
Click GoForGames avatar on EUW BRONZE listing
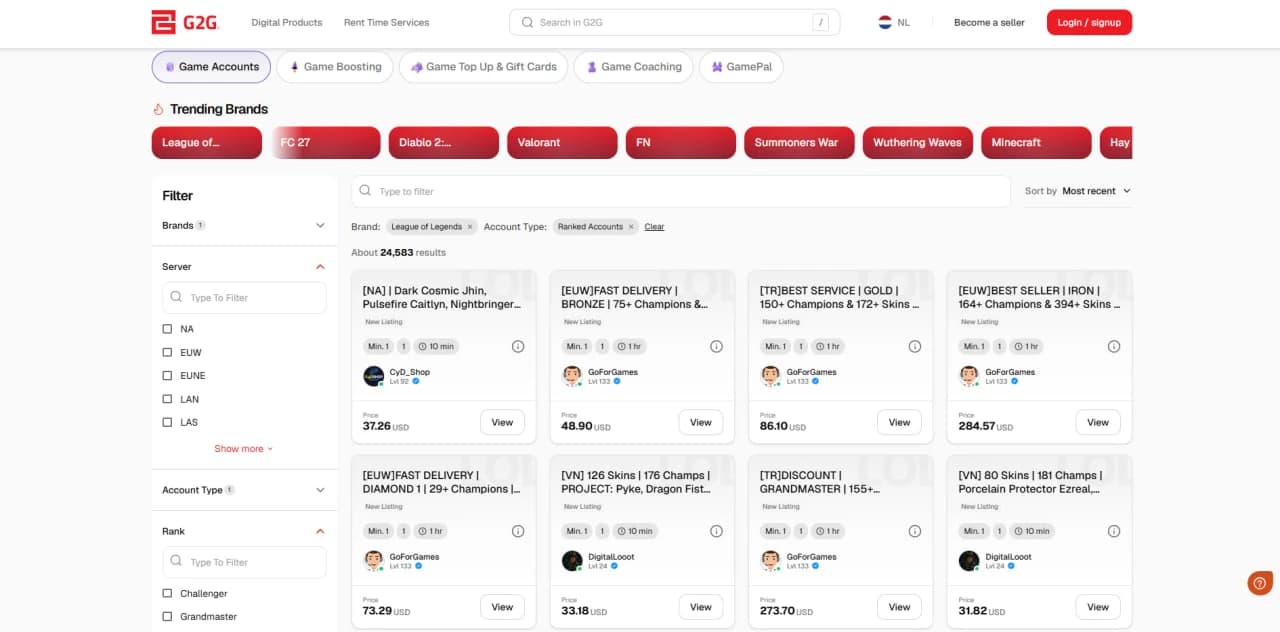click(x=572, y=376)
